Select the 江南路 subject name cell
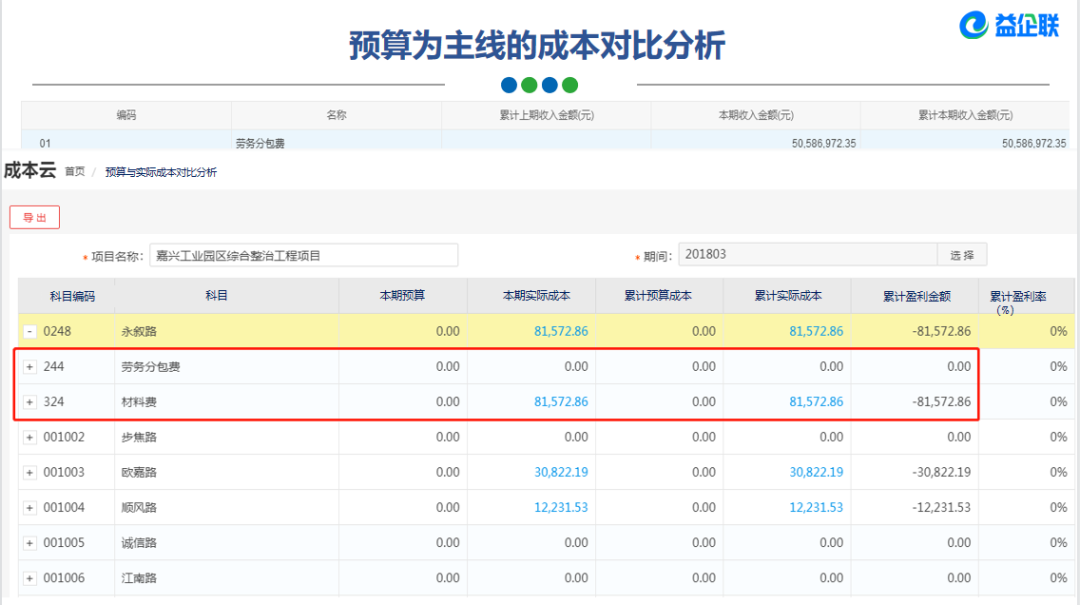The width and height of the screenshot is (1080, 605). (139, 578)
